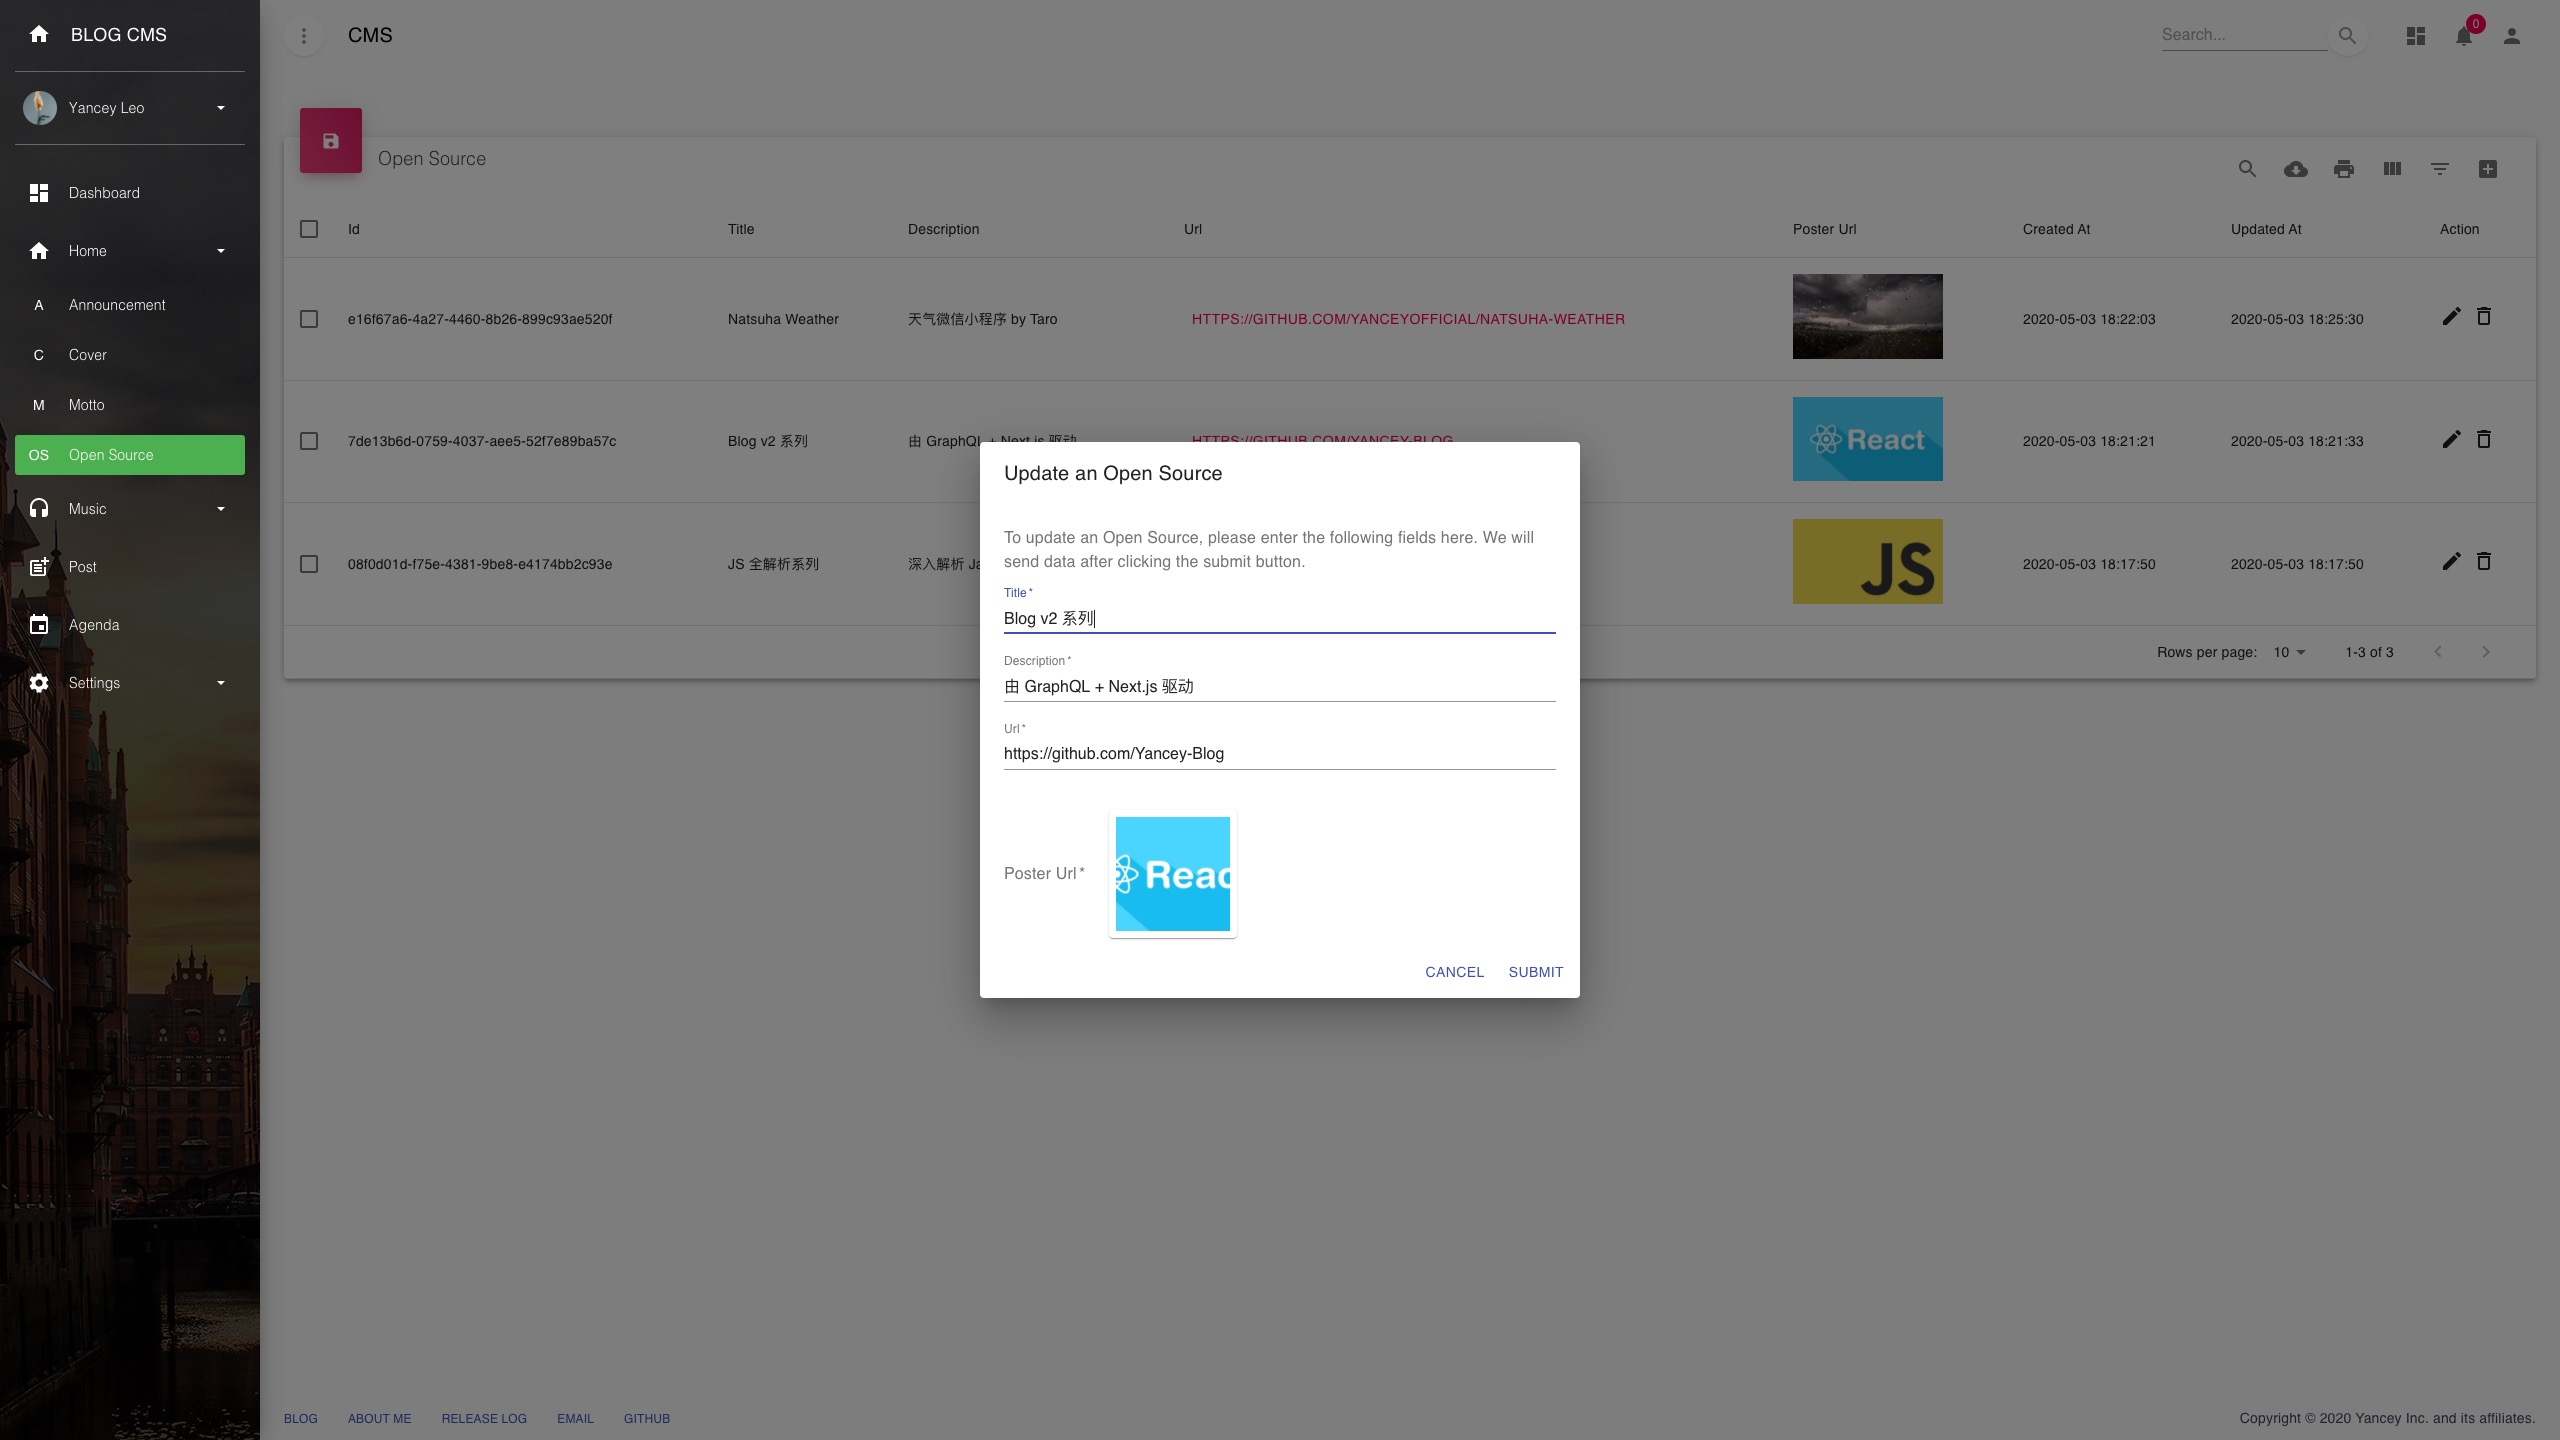Viewport: 2560px width, 1440px height.
Task: Open the filter table icon
Action: pyautogui.click(x=2440, y=168)
